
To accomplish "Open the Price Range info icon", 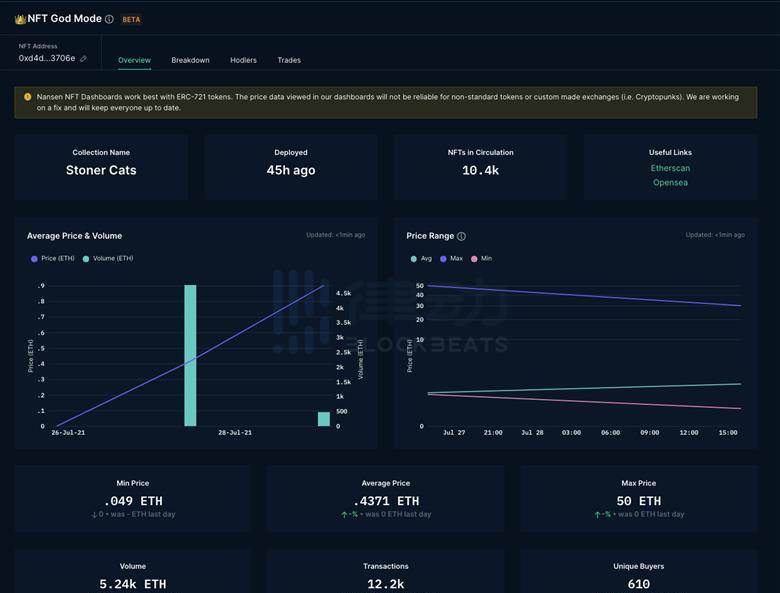I will (x=462, y=236).
